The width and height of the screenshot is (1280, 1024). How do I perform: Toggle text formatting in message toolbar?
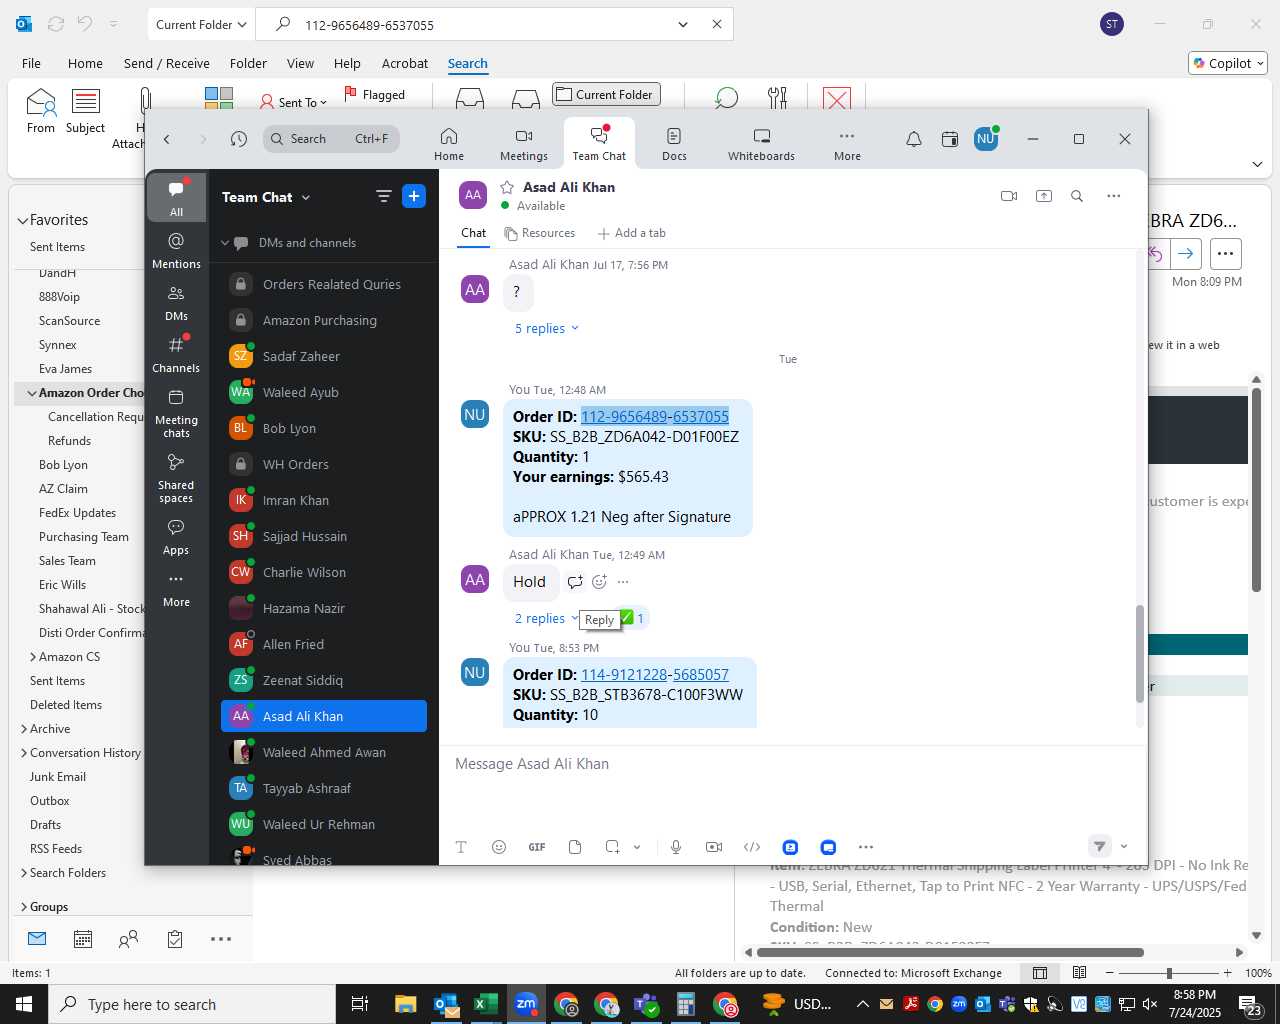[461, 847]
